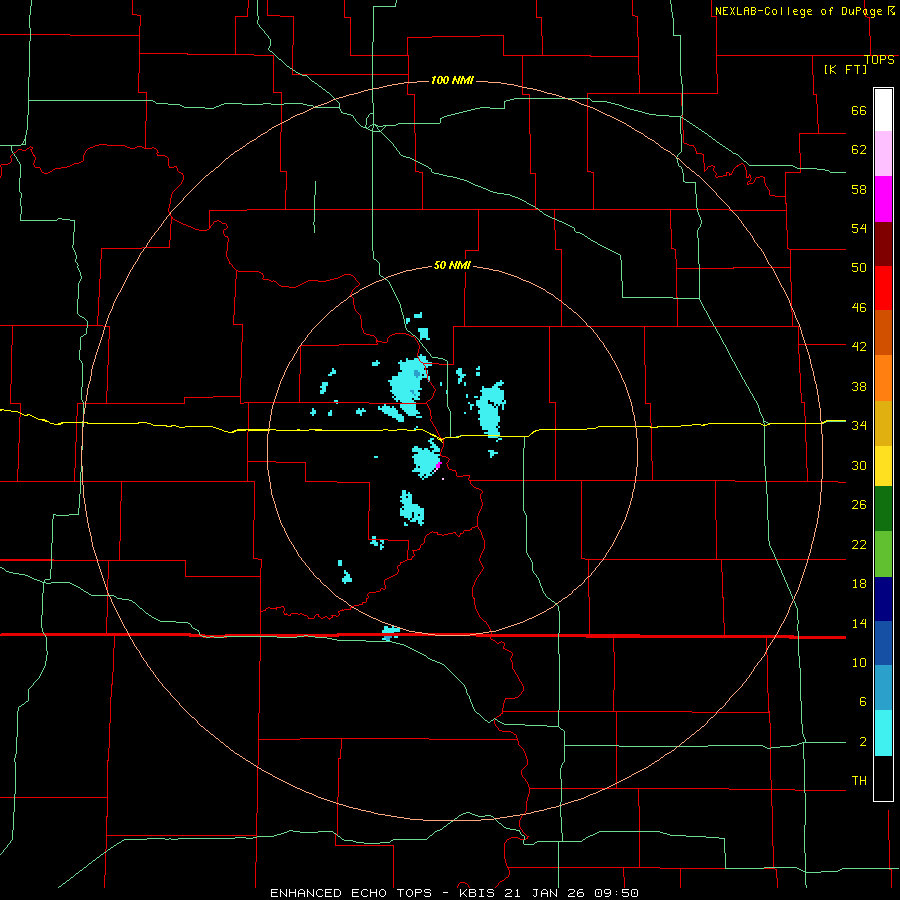
Task: Click the legend value '34'
Action: tap(859, 426)
